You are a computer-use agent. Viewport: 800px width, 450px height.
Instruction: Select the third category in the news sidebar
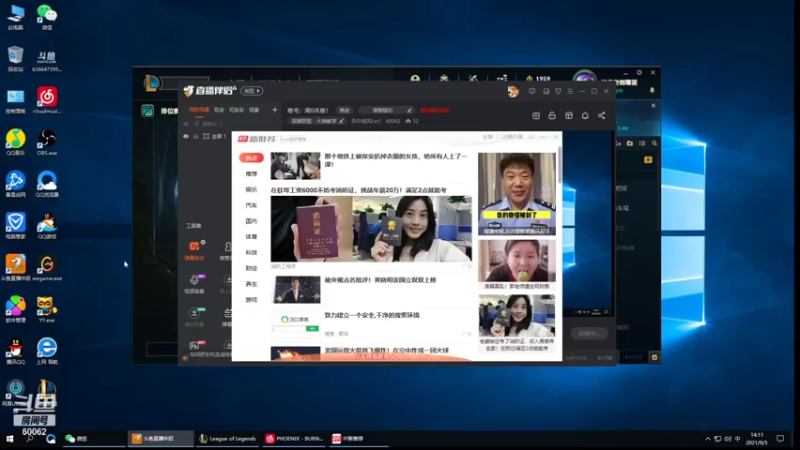(251, 189)
